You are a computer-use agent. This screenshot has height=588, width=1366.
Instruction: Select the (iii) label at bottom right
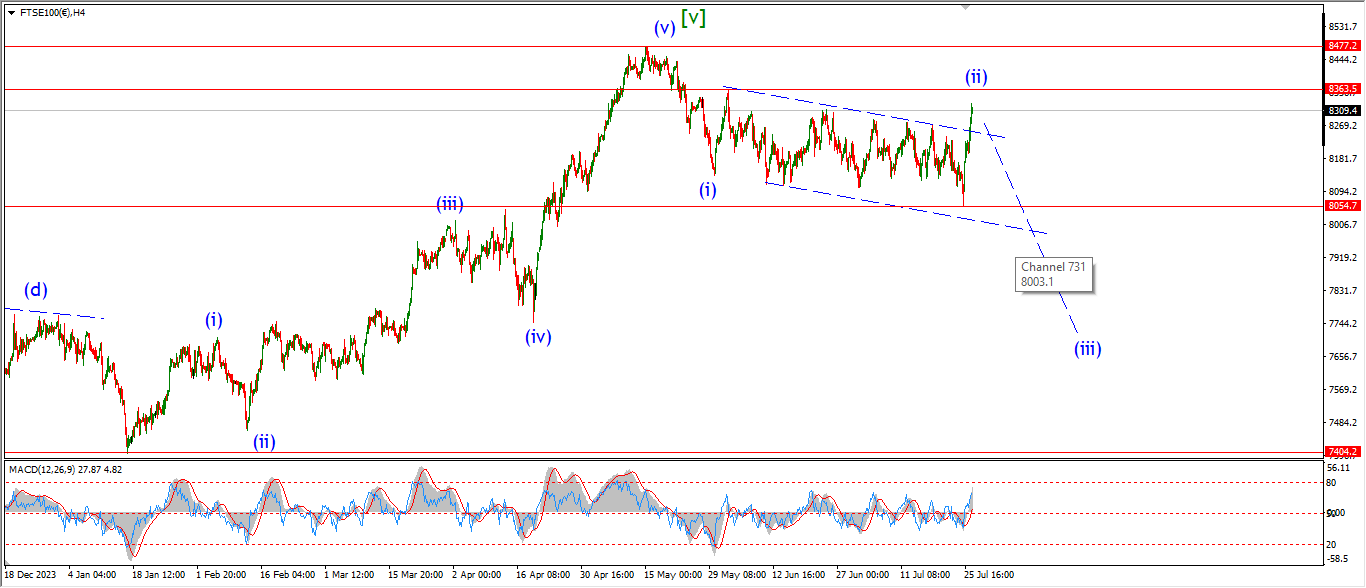pos(1088,349)
